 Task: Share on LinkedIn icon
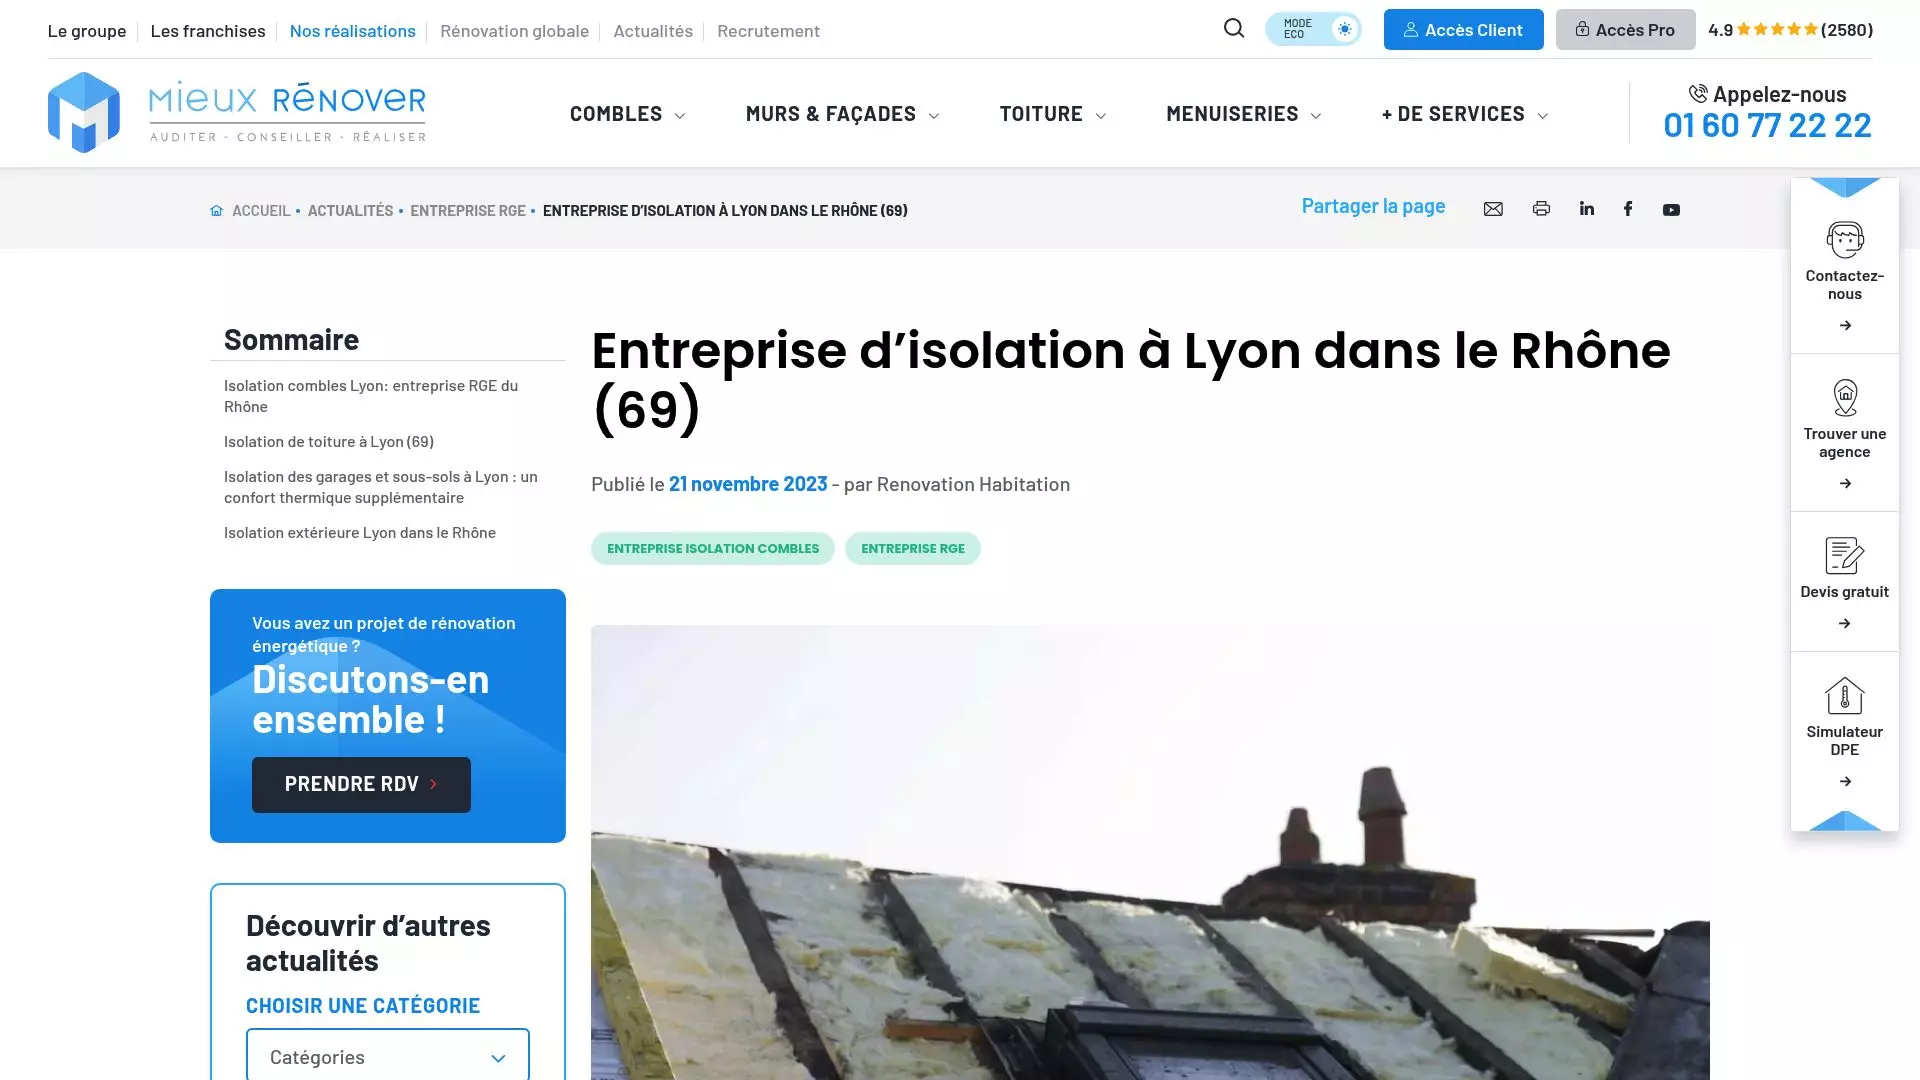click(1587, 208)
